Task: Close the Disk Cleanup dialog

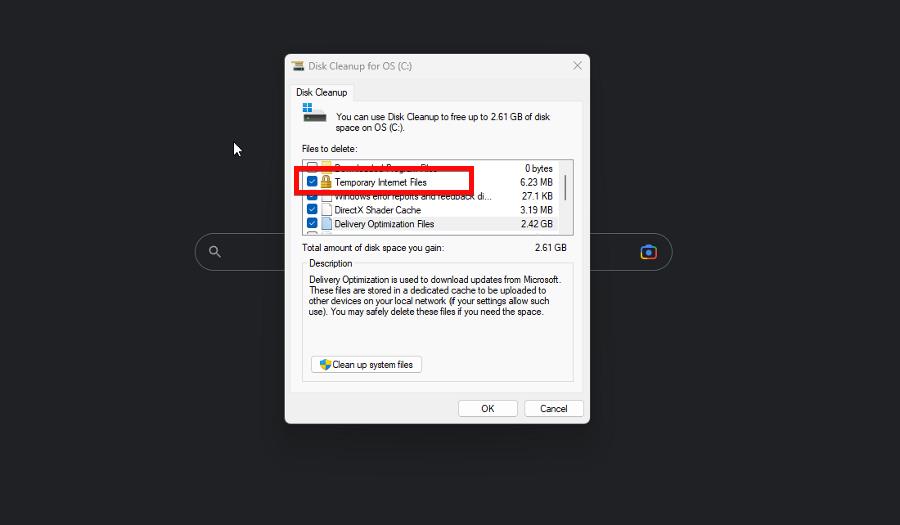Action: coord(577,66)
